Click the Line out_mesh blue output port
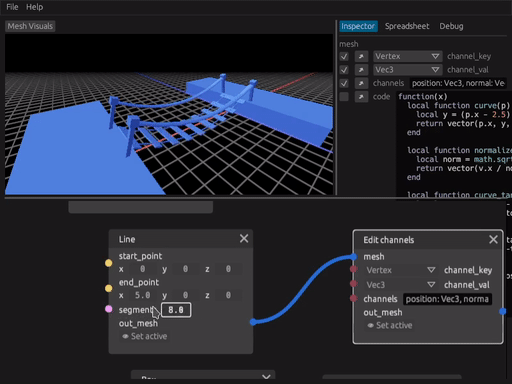 point(253,322)
